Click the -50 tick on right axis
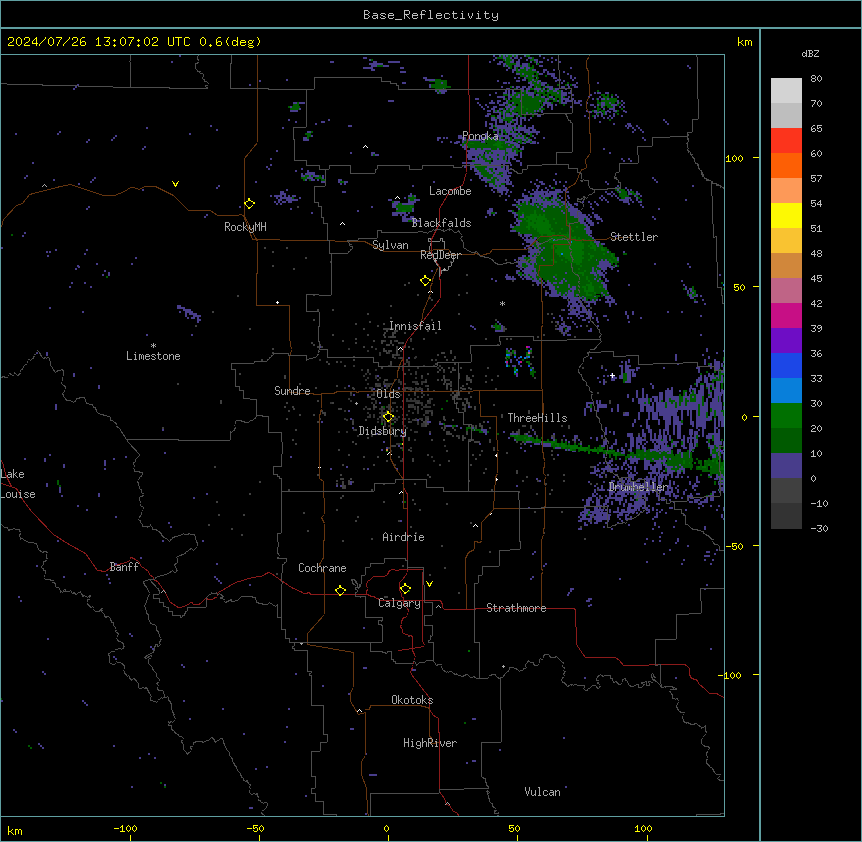 click(x=734, y=546)
